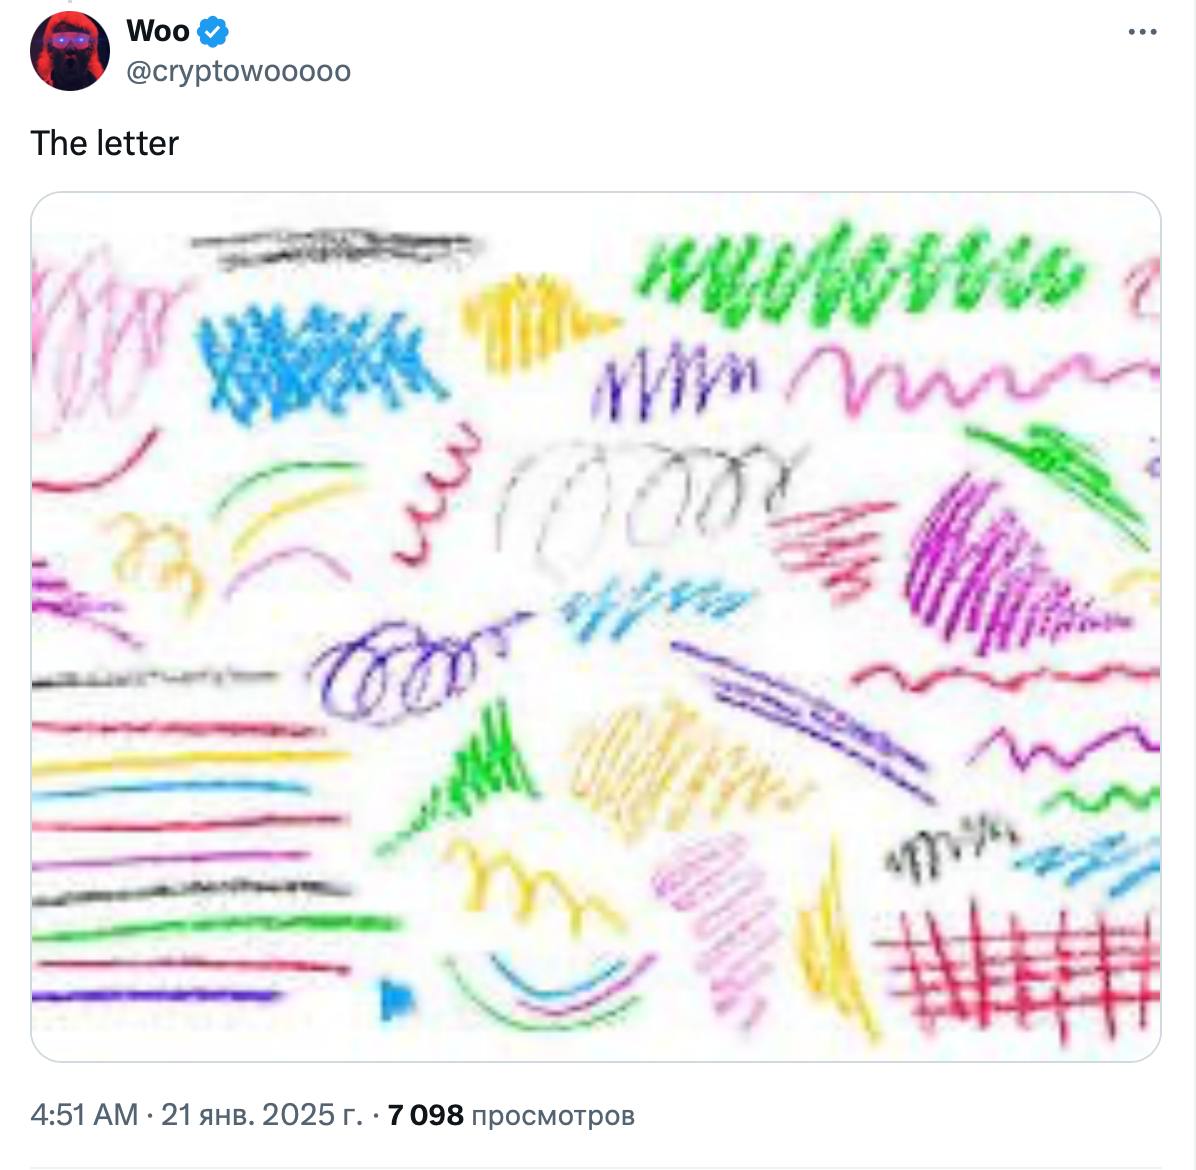The width and height of the screenshot is (1196, 1170).
Task: Click the black smudged stroke at image top
Action: pyautogui.click(x=333, y=246)
